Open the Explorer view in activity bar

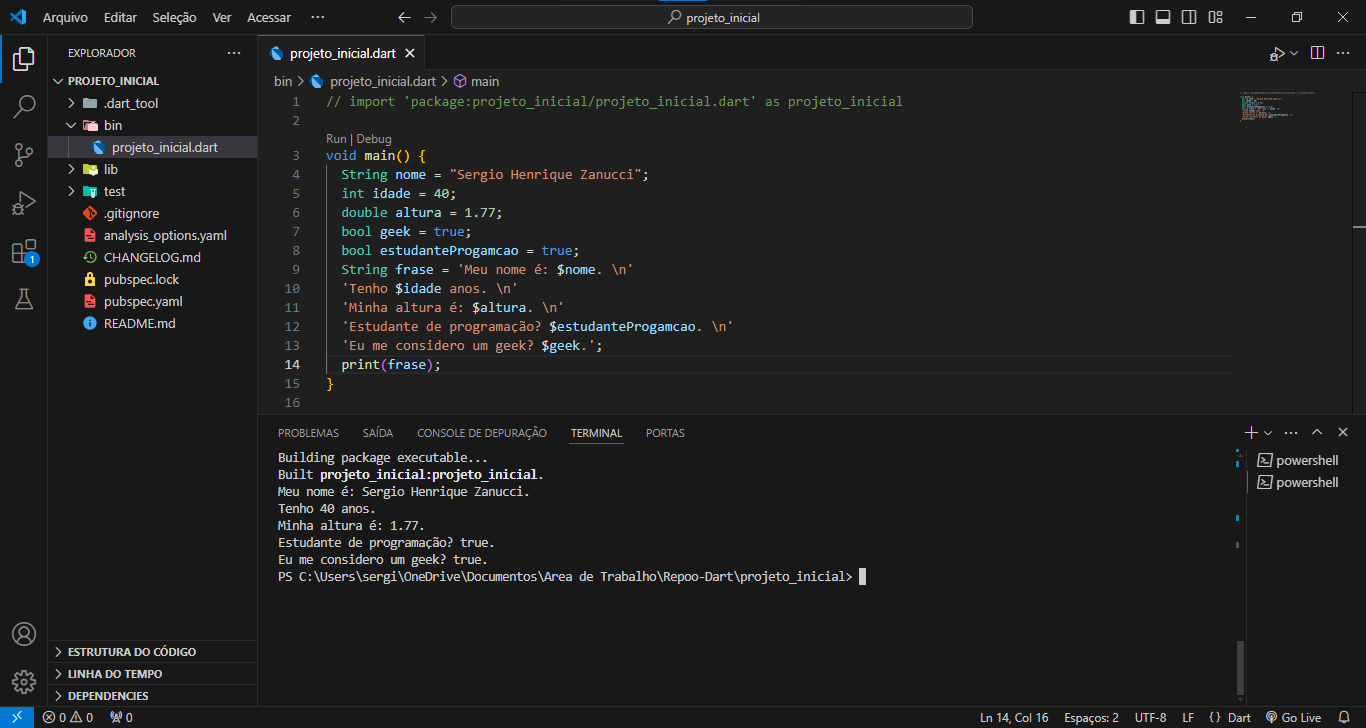[24, 59]
